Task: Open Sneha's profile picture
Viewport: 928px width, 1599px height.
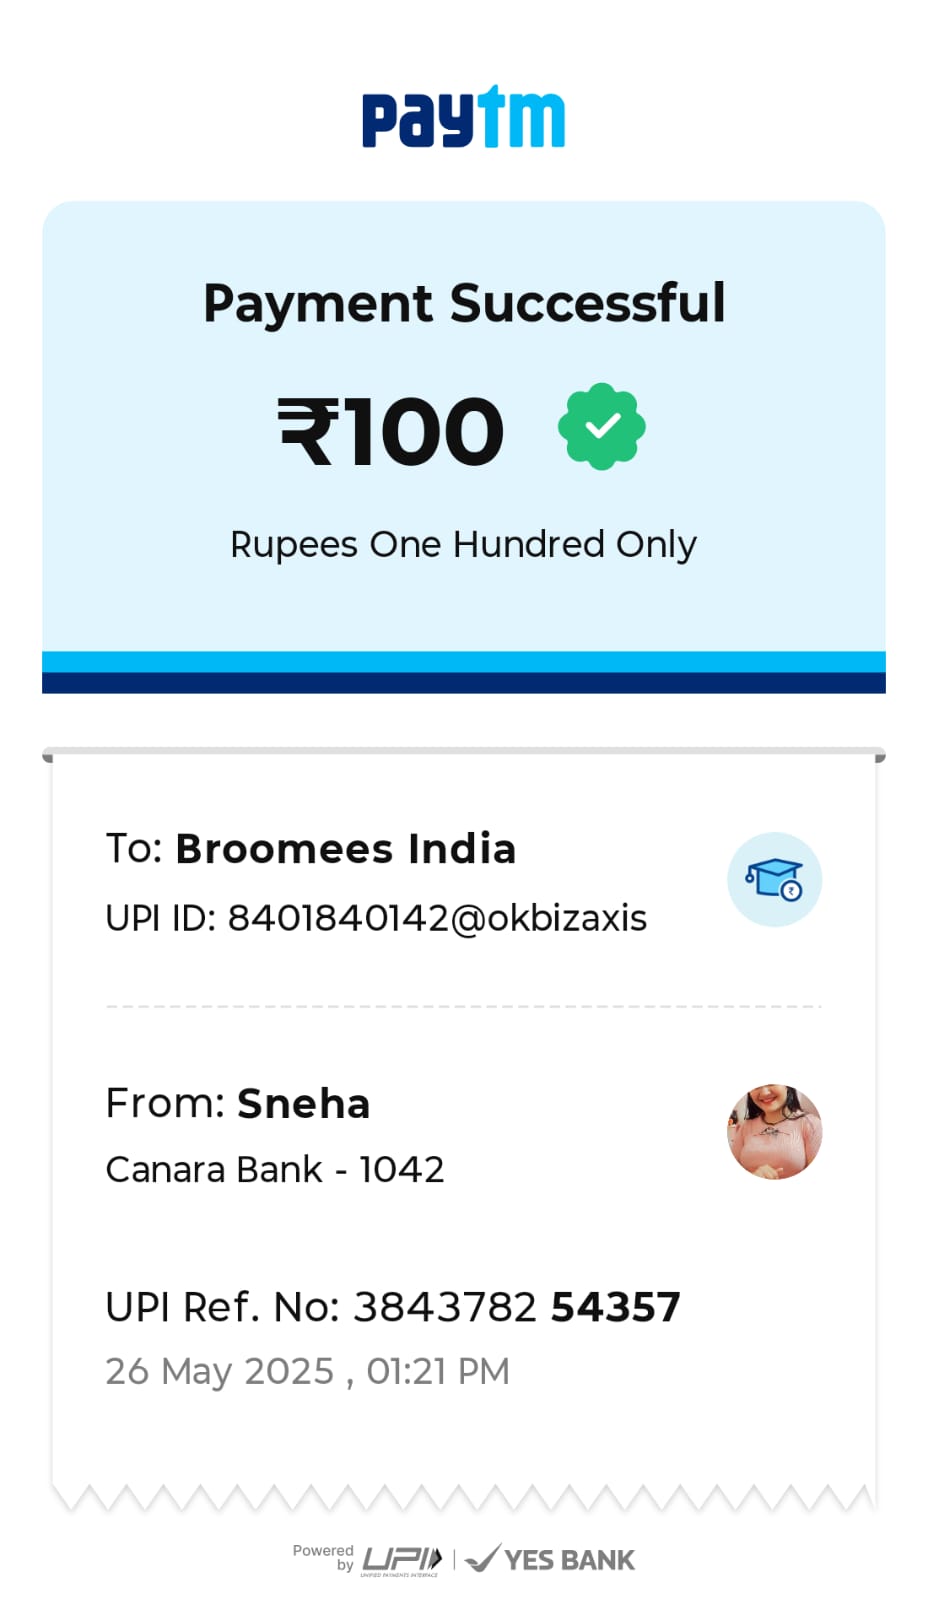Action: pos(774,1131)
